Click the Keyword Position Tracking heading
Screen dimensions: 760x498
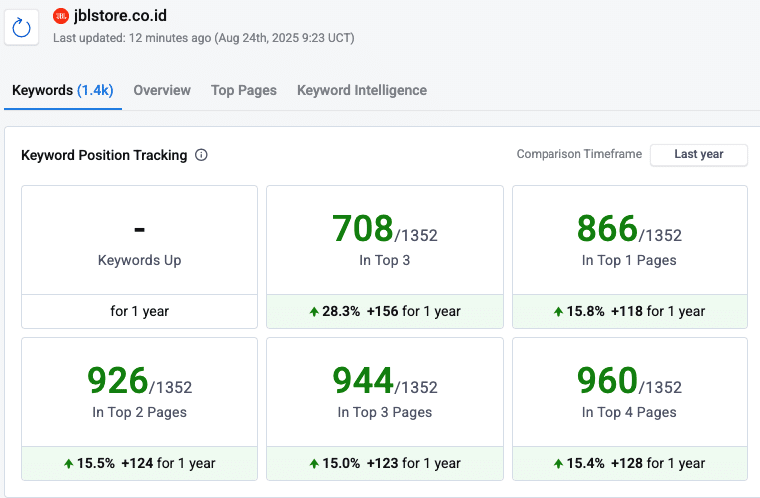104,155
